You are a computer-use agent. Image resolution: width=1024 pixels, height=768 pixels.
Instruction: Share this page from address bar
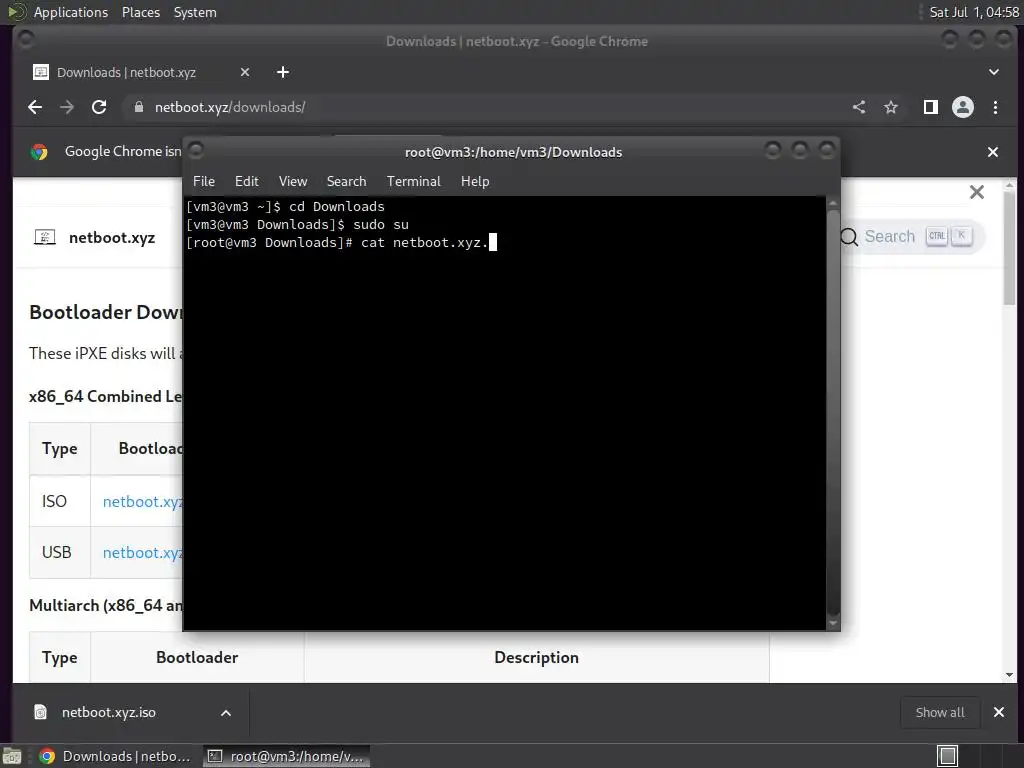[859, 107]
